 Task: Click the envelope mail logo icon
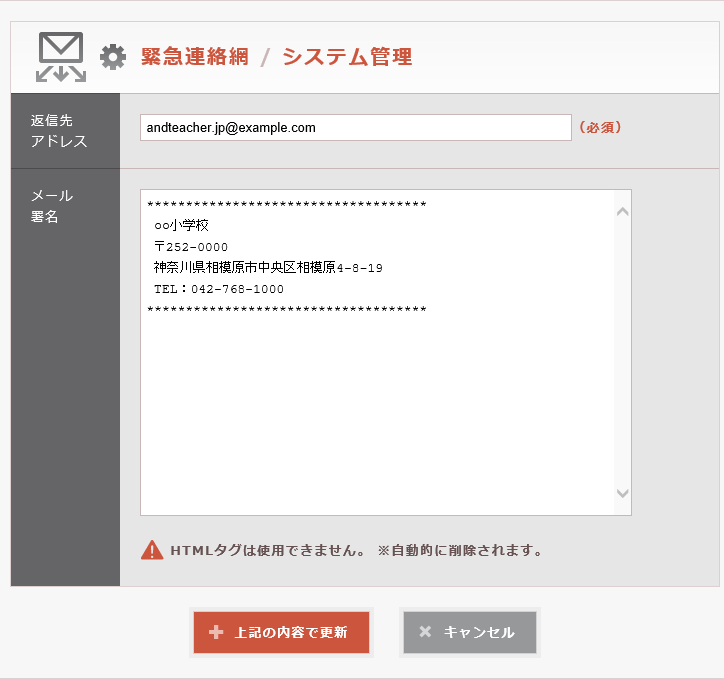pos(60,56)
